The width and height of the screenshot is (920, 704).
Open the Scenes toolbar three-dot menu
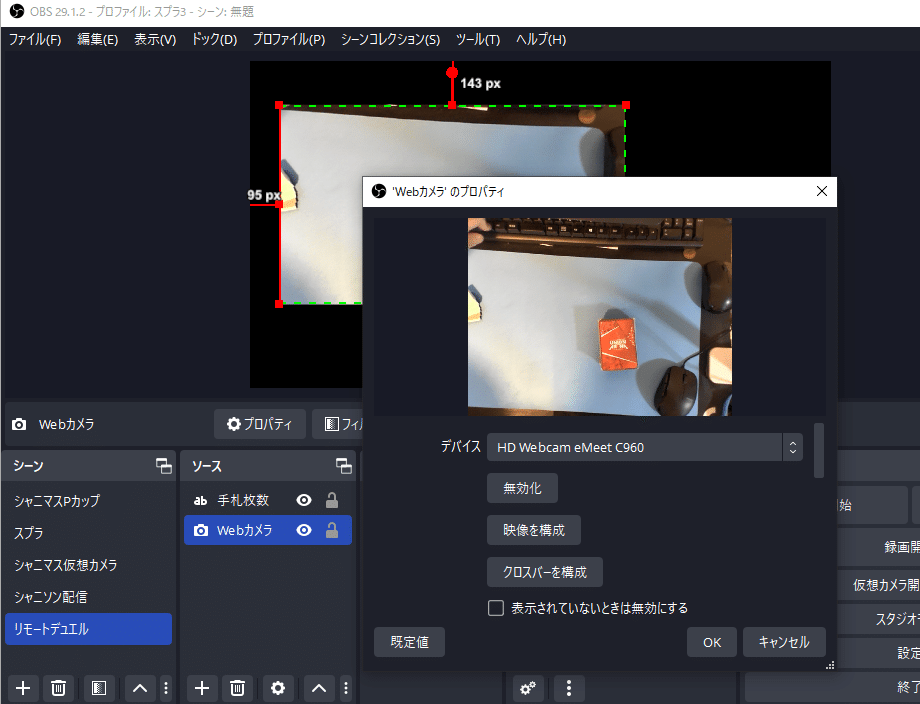point(166,688)
